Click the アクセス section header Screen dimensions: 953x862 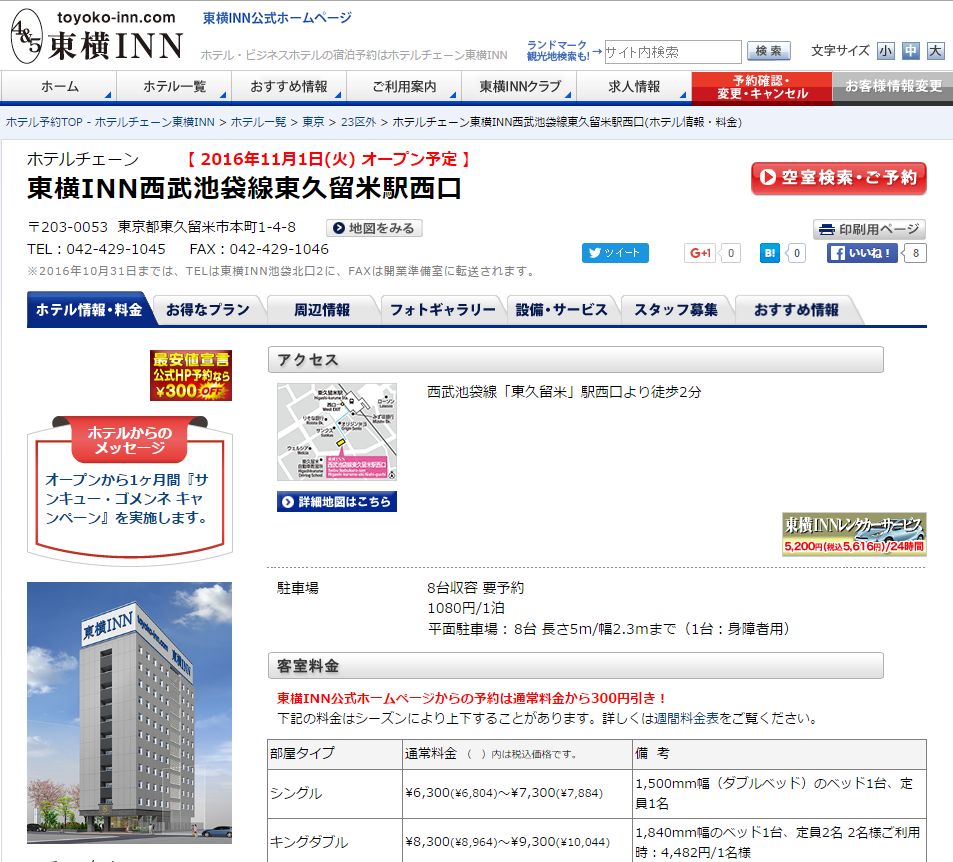[576, 360]
